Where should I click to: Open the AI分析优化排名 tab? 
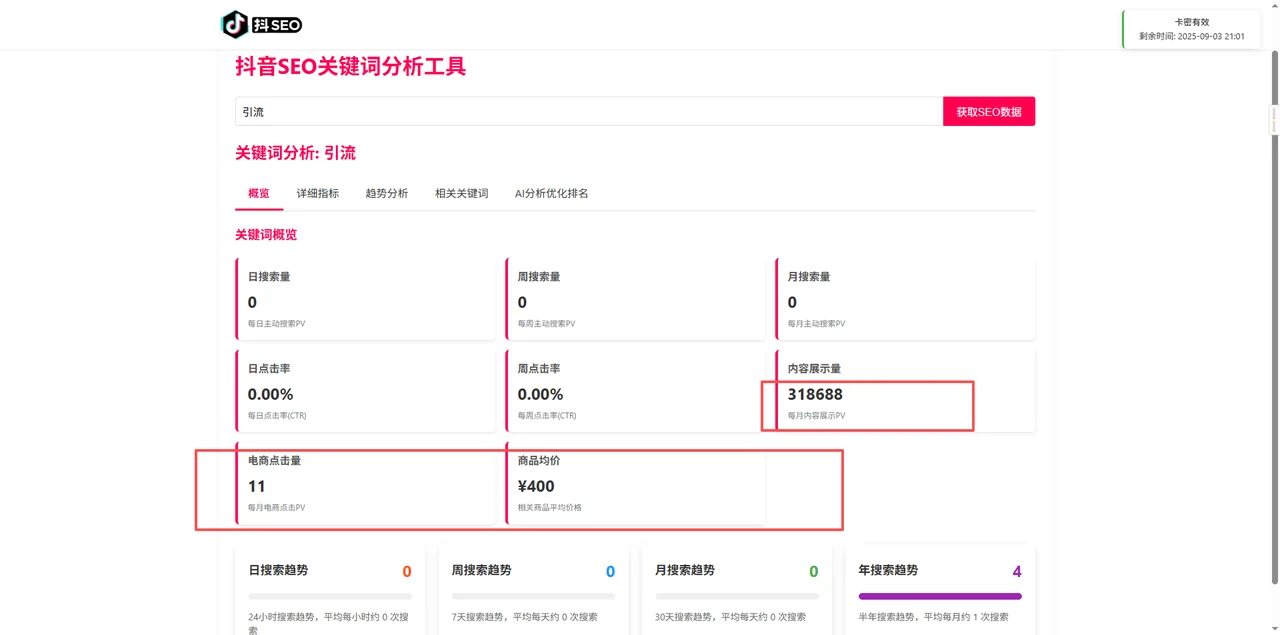[x=552, y=193]
